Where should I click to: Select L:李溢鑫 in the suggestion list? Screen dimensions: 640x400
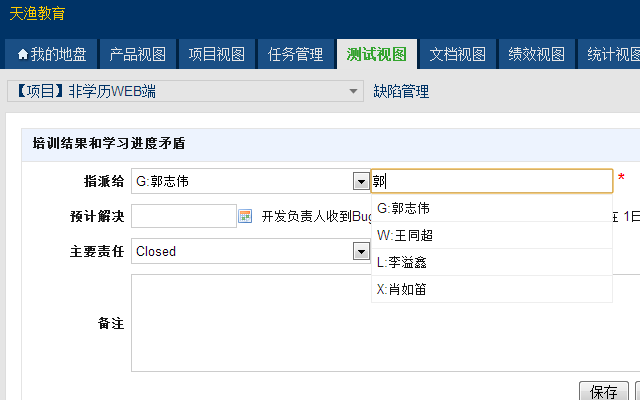point(405,263)
